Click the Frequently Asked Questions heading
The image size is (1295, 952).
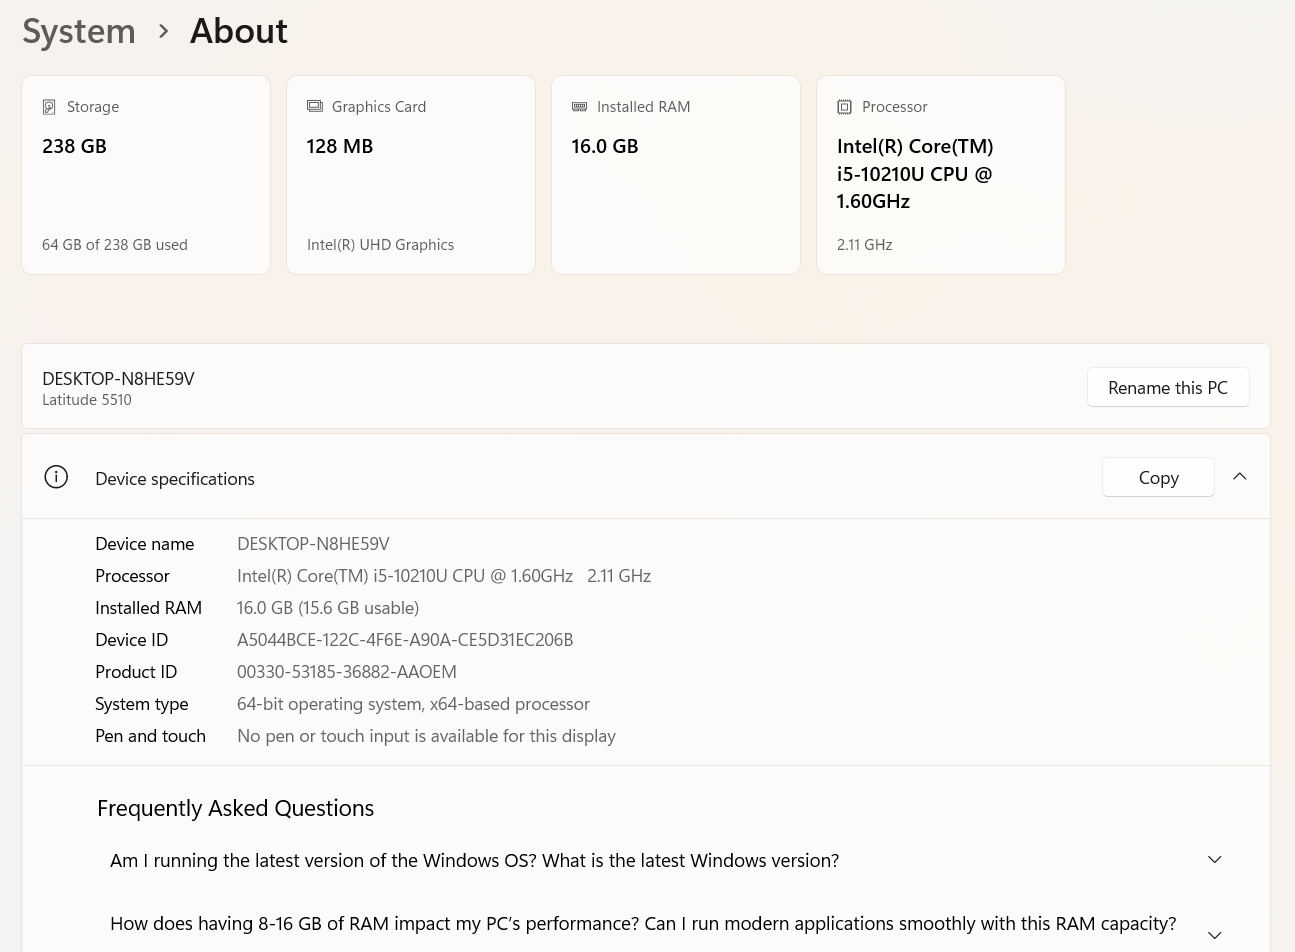[x=235, y=808]
